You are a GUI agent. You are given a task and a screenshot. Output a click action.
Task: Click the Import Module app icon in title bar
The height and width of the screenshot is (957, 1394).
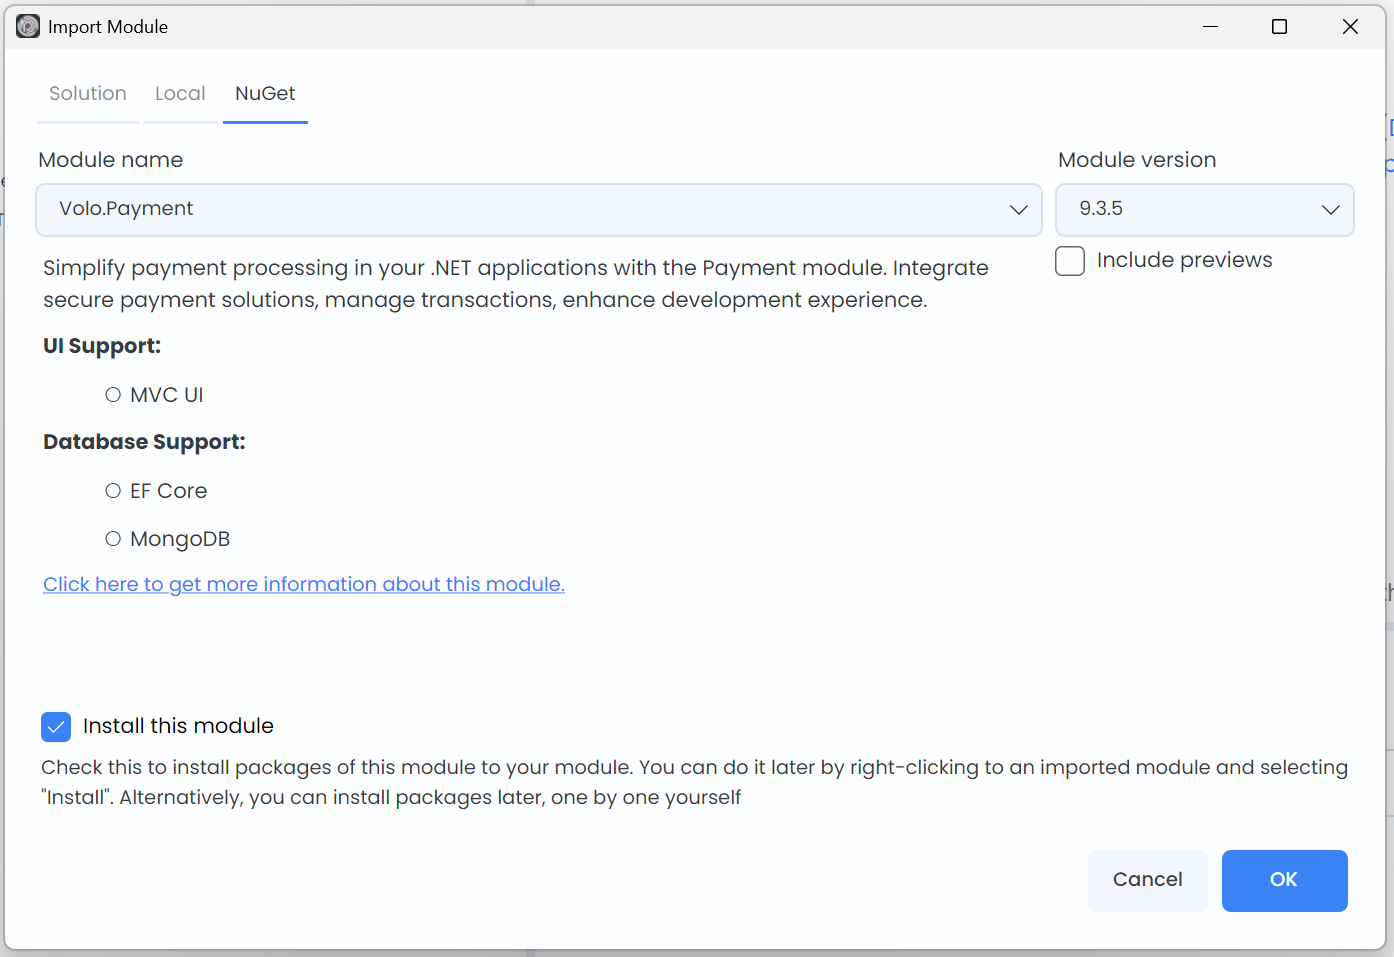point(28,27)
